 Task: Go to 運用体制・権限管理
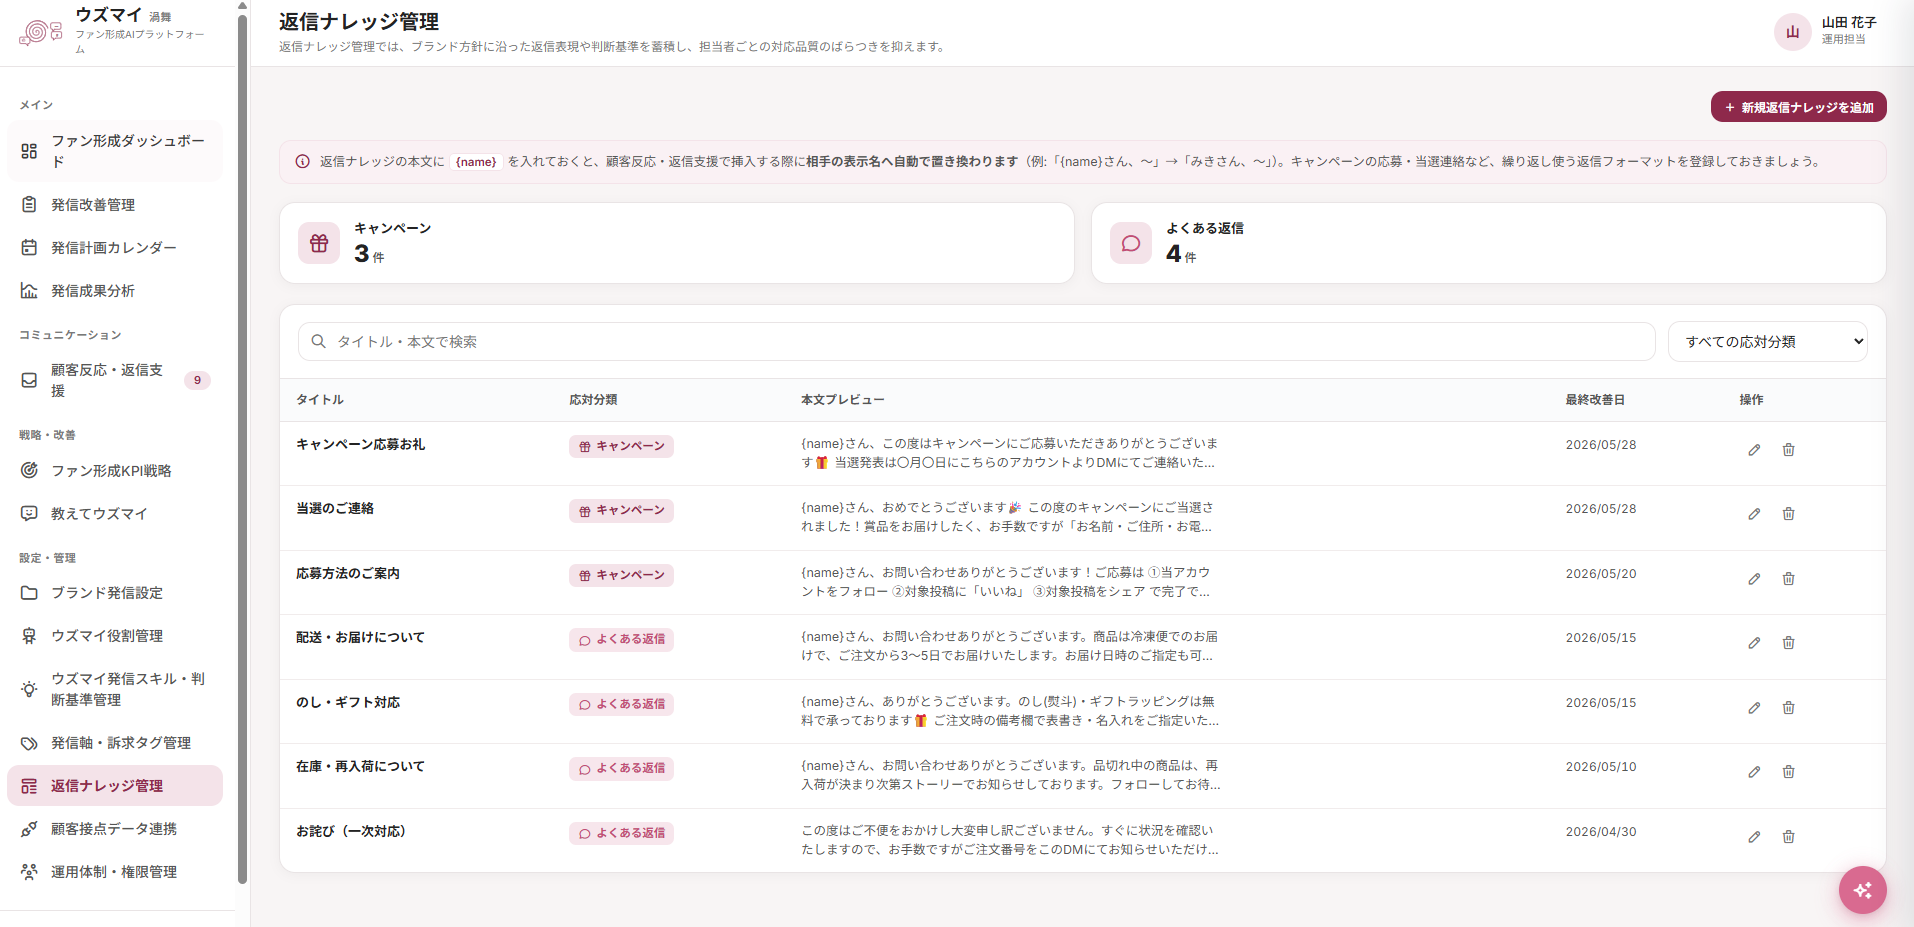tap(115, 872)
